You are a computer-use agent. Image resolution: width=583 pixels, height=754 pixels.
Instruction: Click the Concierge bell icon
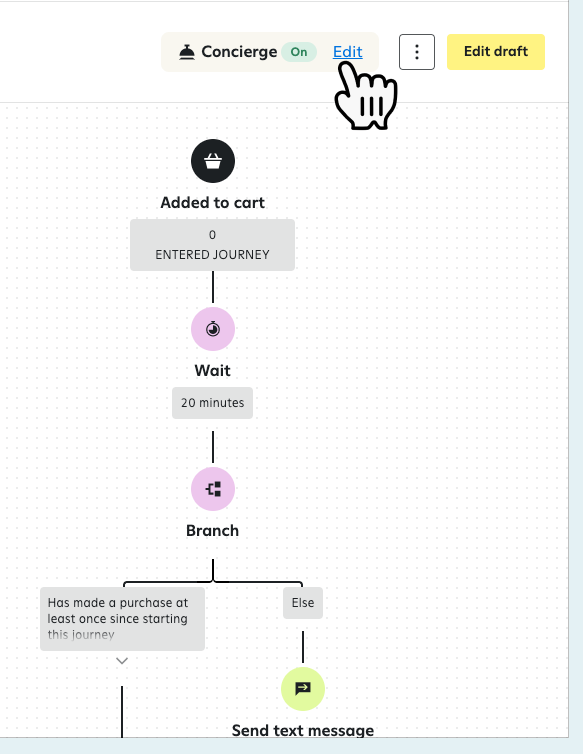pyautogui.click(x=187, y=52)
